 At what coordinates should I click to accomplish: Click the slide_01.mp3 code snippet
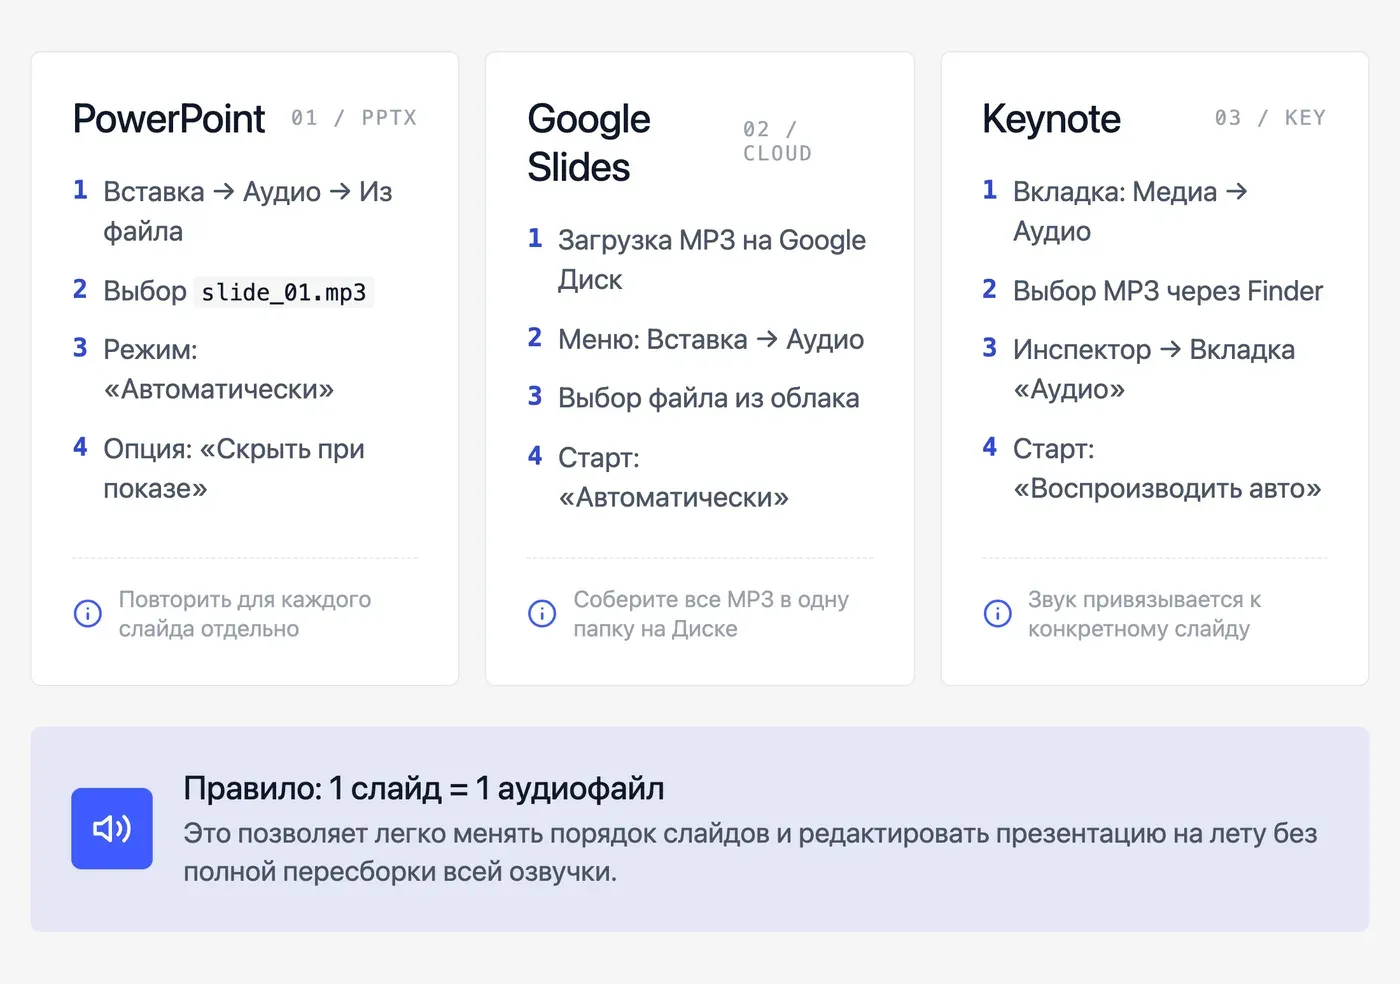[284, 292]
